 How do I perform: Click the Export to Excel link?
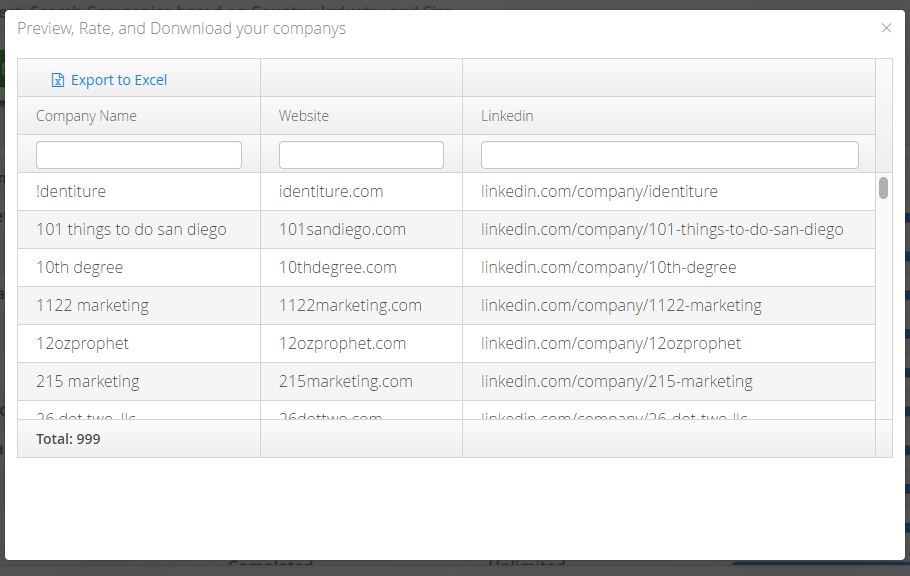coord(109,80)
